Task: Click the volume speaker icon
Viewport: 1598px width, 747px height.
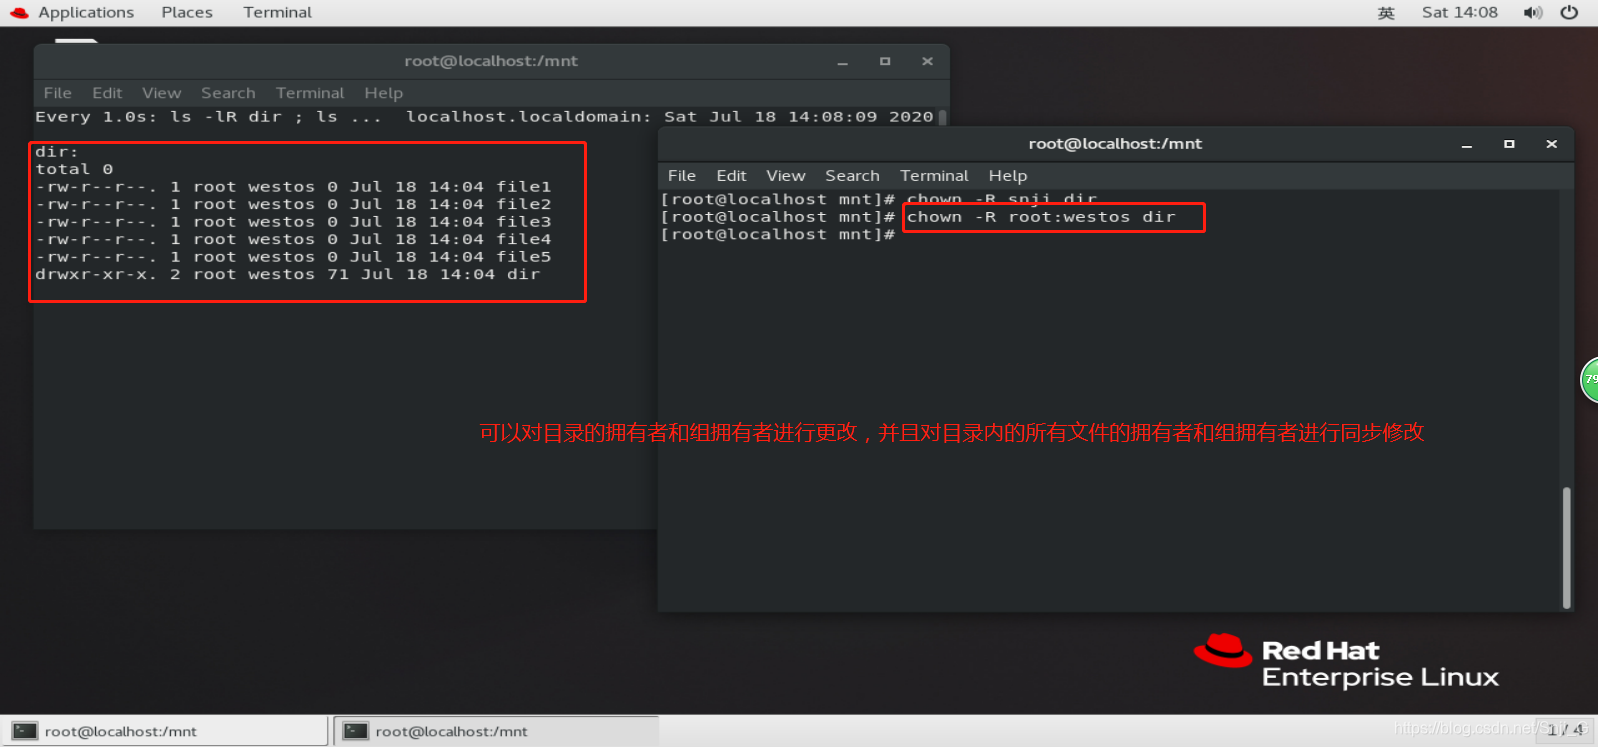Action: [1532, 13]
